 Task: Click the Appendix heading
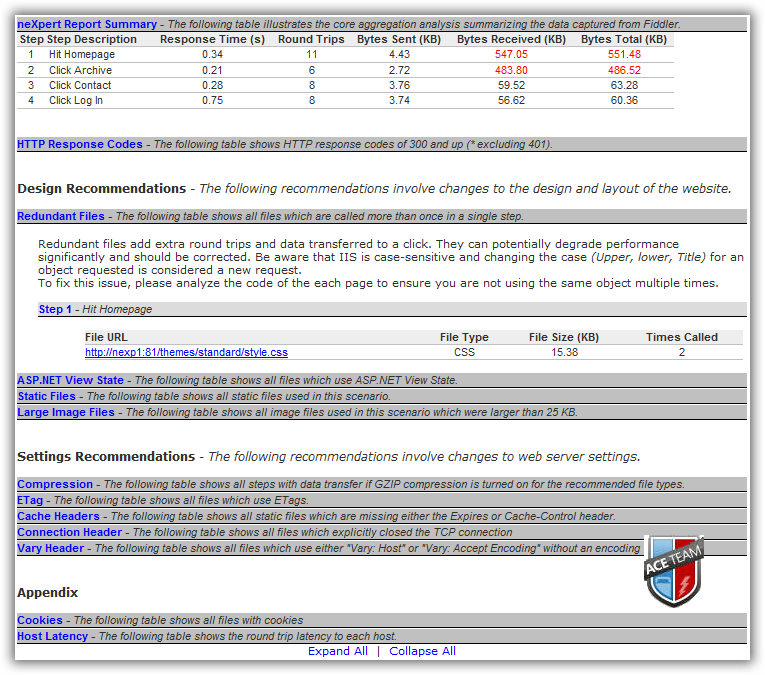47,593
